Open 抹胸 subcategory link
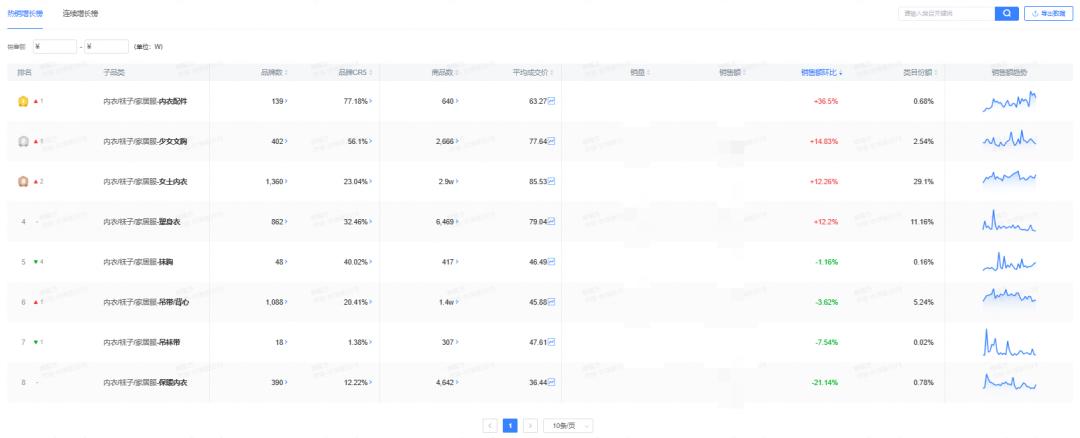The width and height of the screenshot is (1080, 438). pyautogui.click(x=166, y=262)
